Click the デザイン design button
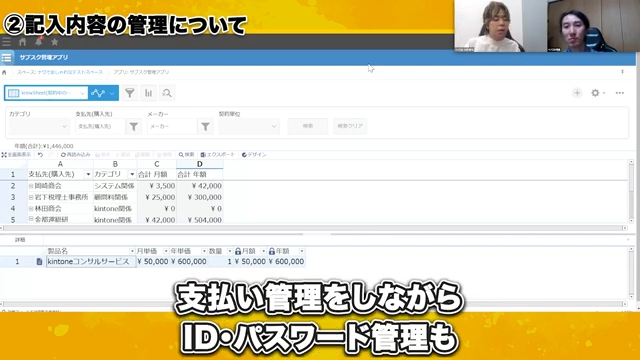Image resolution: width=640 pixels, height=360 pixels. click(254, 155)
